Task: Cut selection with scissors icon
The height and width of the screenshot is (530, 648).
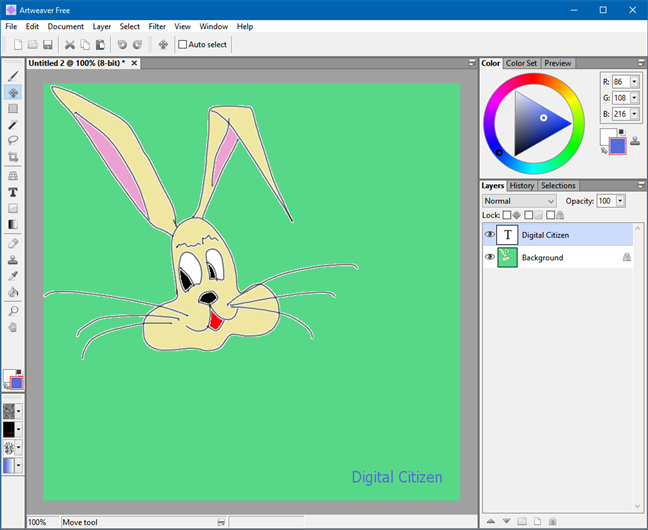Action: click(x=70, y=45)
